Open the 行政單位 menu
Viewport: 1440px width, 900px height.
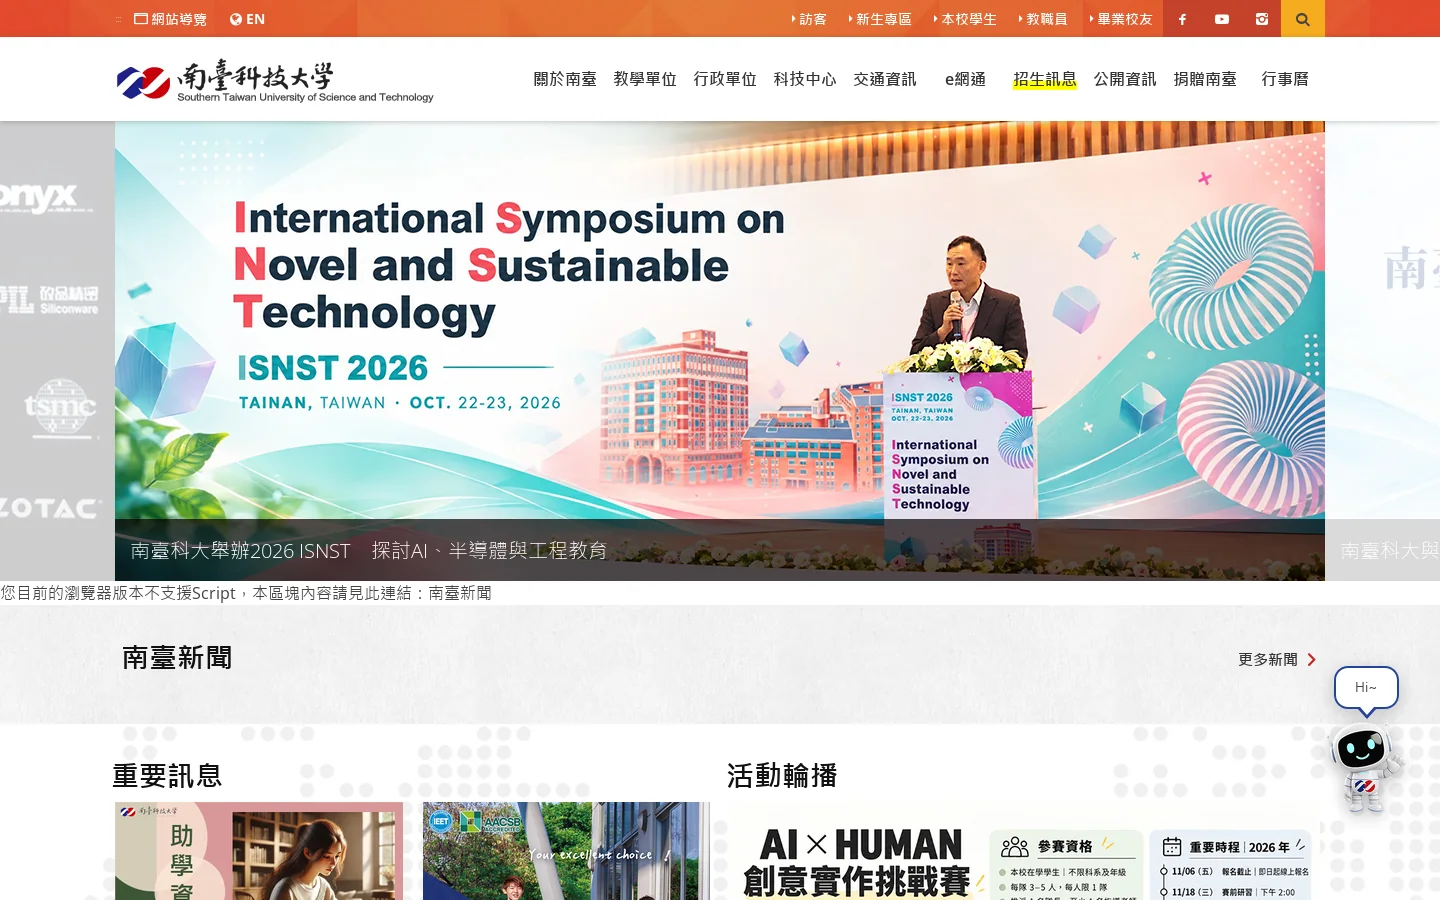click(x=725, y=79)
